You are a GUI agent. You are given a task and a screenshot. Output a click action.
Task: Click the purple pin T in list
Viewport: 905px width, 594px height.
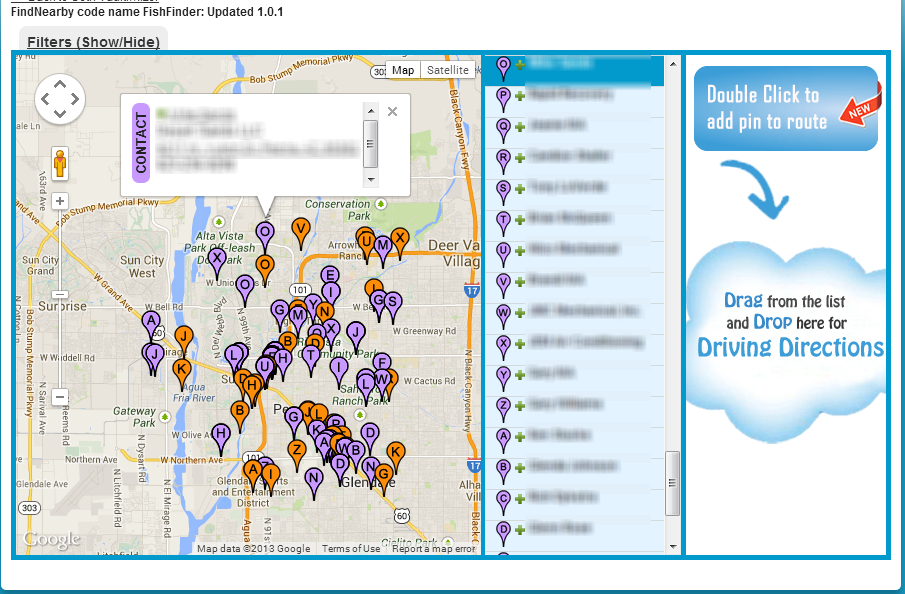504,219
